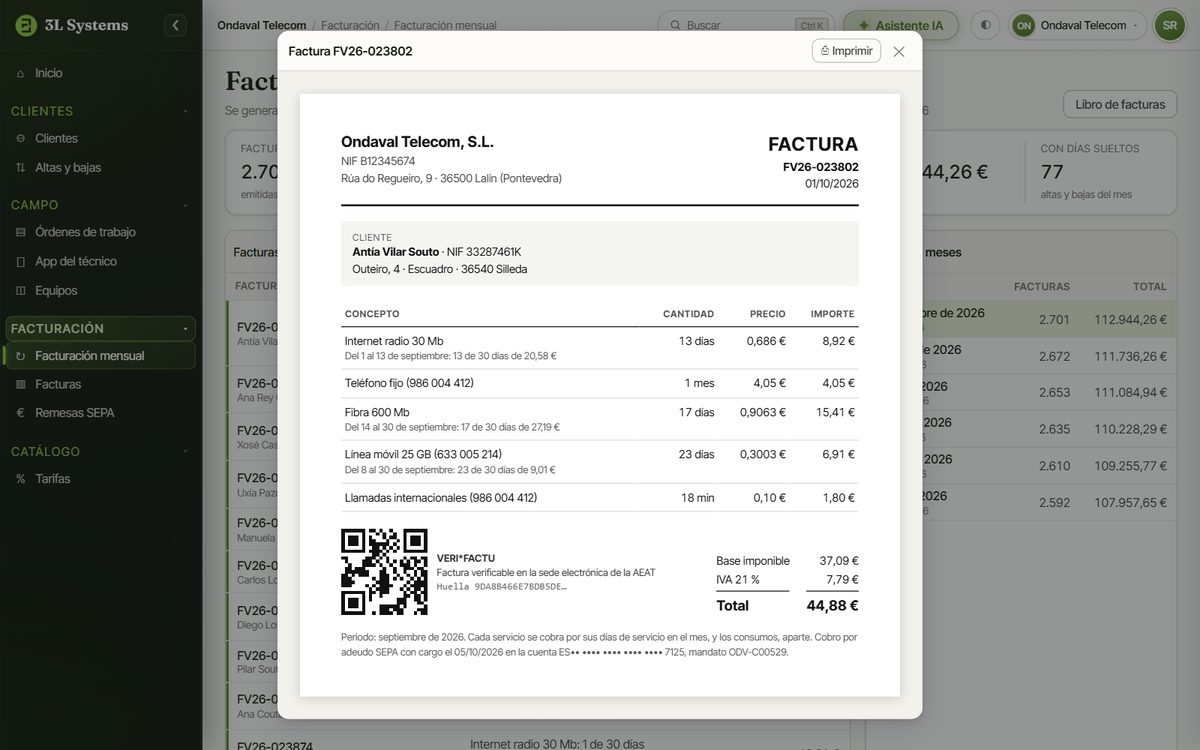Image resolution: width=1200 pixels, height=750 pixels.
Task: Click the Tarifas percent icon
Action: pos(21,479)
